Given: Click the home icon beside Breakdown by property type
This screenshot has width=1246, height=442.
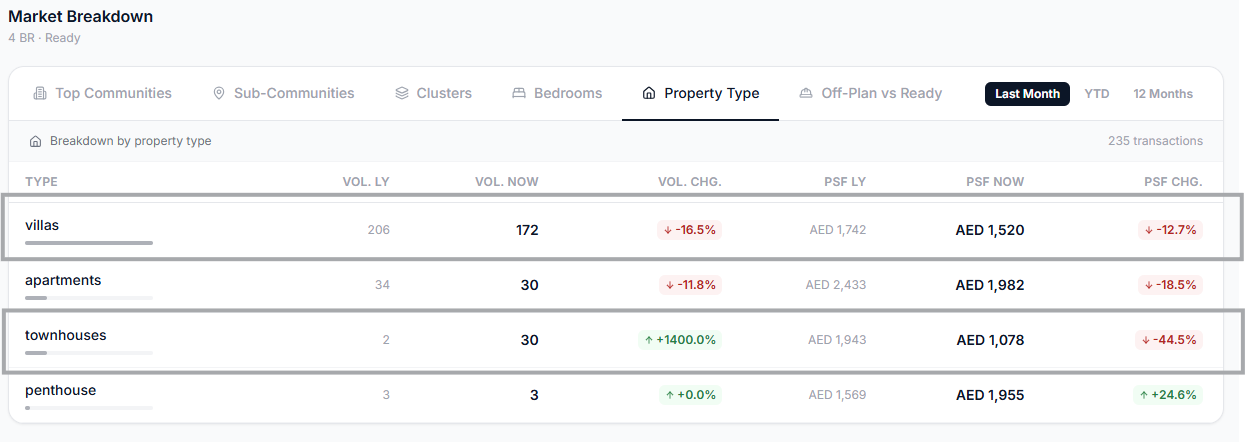Looking at the screenshot, I should [x=36, y=141].
